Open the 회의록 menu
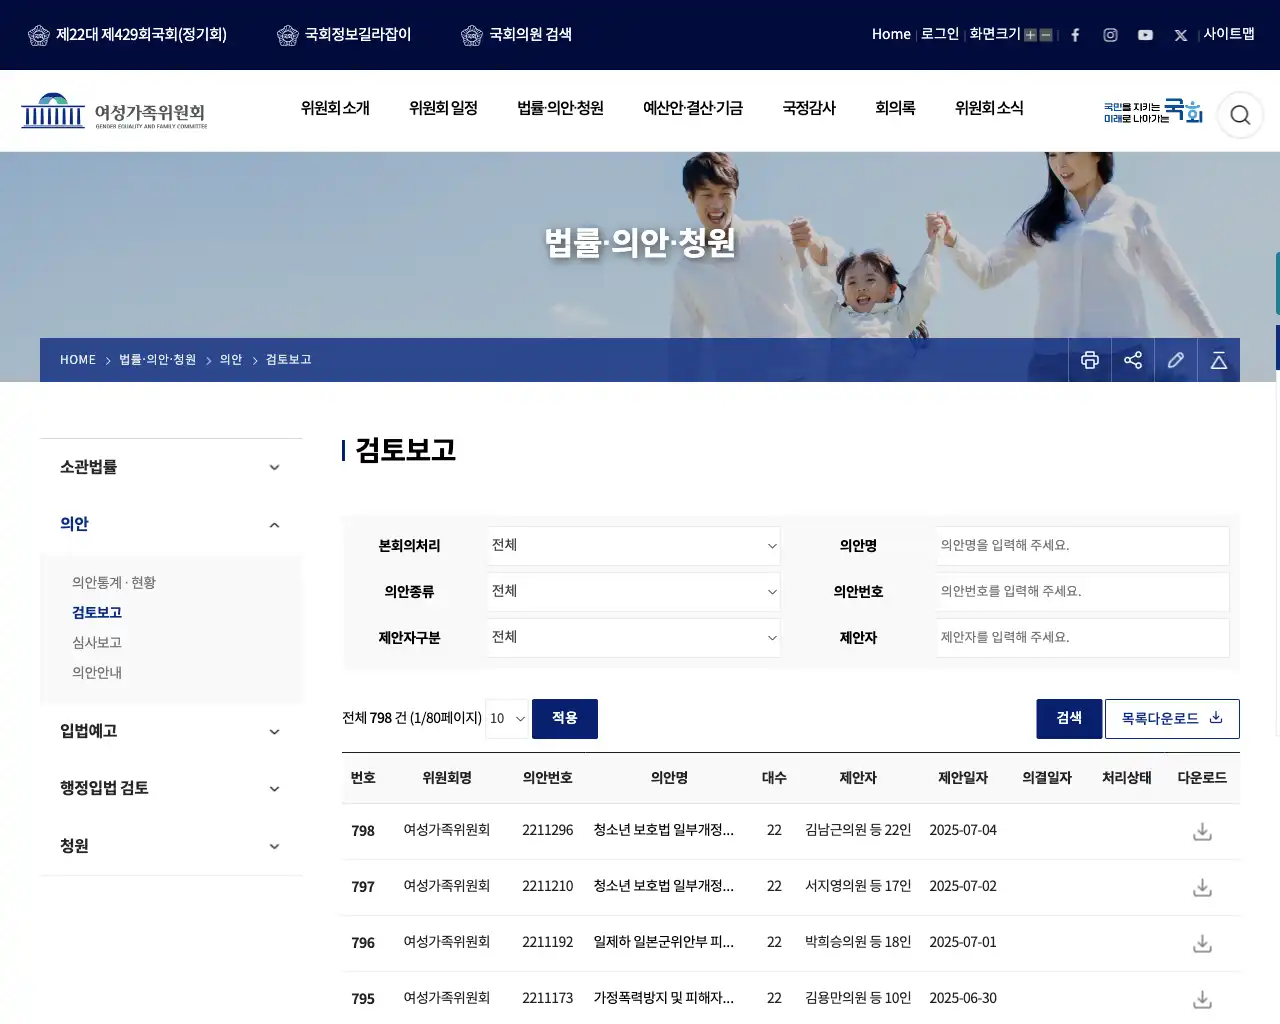The width and height of the screenshot is (1280, 1024). 895,108
